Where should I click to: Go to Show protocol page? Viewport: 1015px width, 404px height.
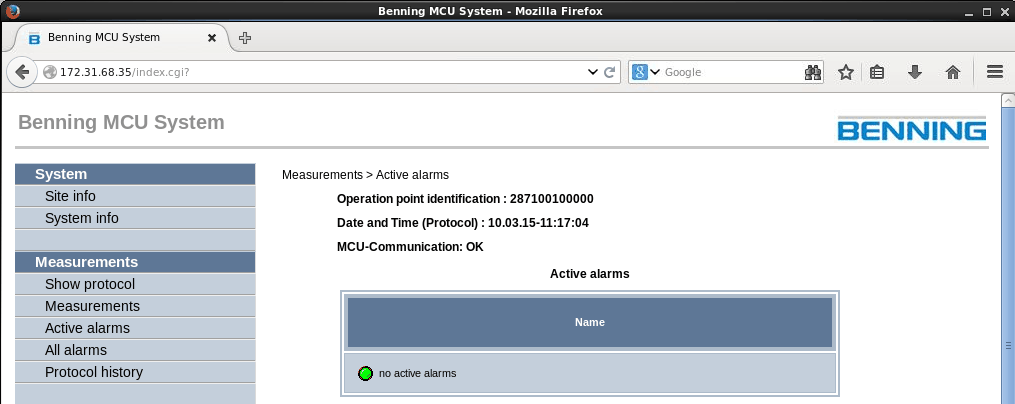coord(89,284)
